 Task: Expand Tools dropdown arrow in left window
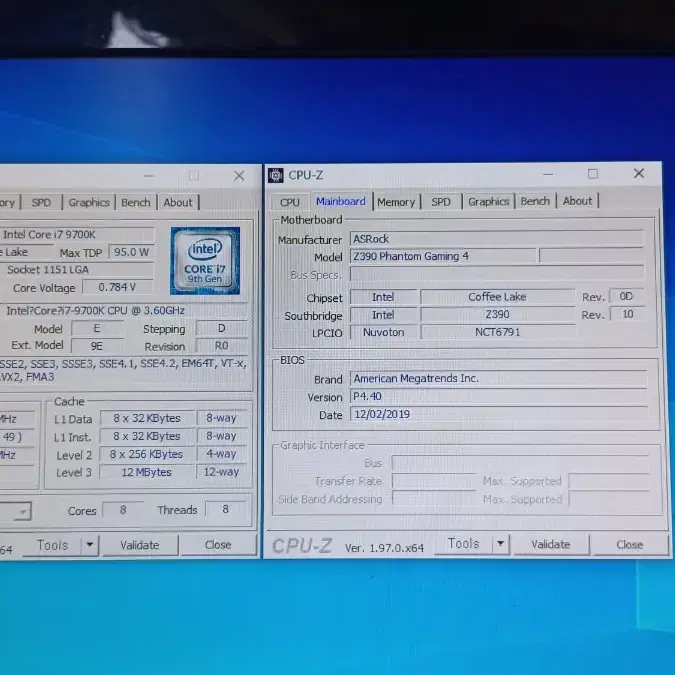pos(90,545)
